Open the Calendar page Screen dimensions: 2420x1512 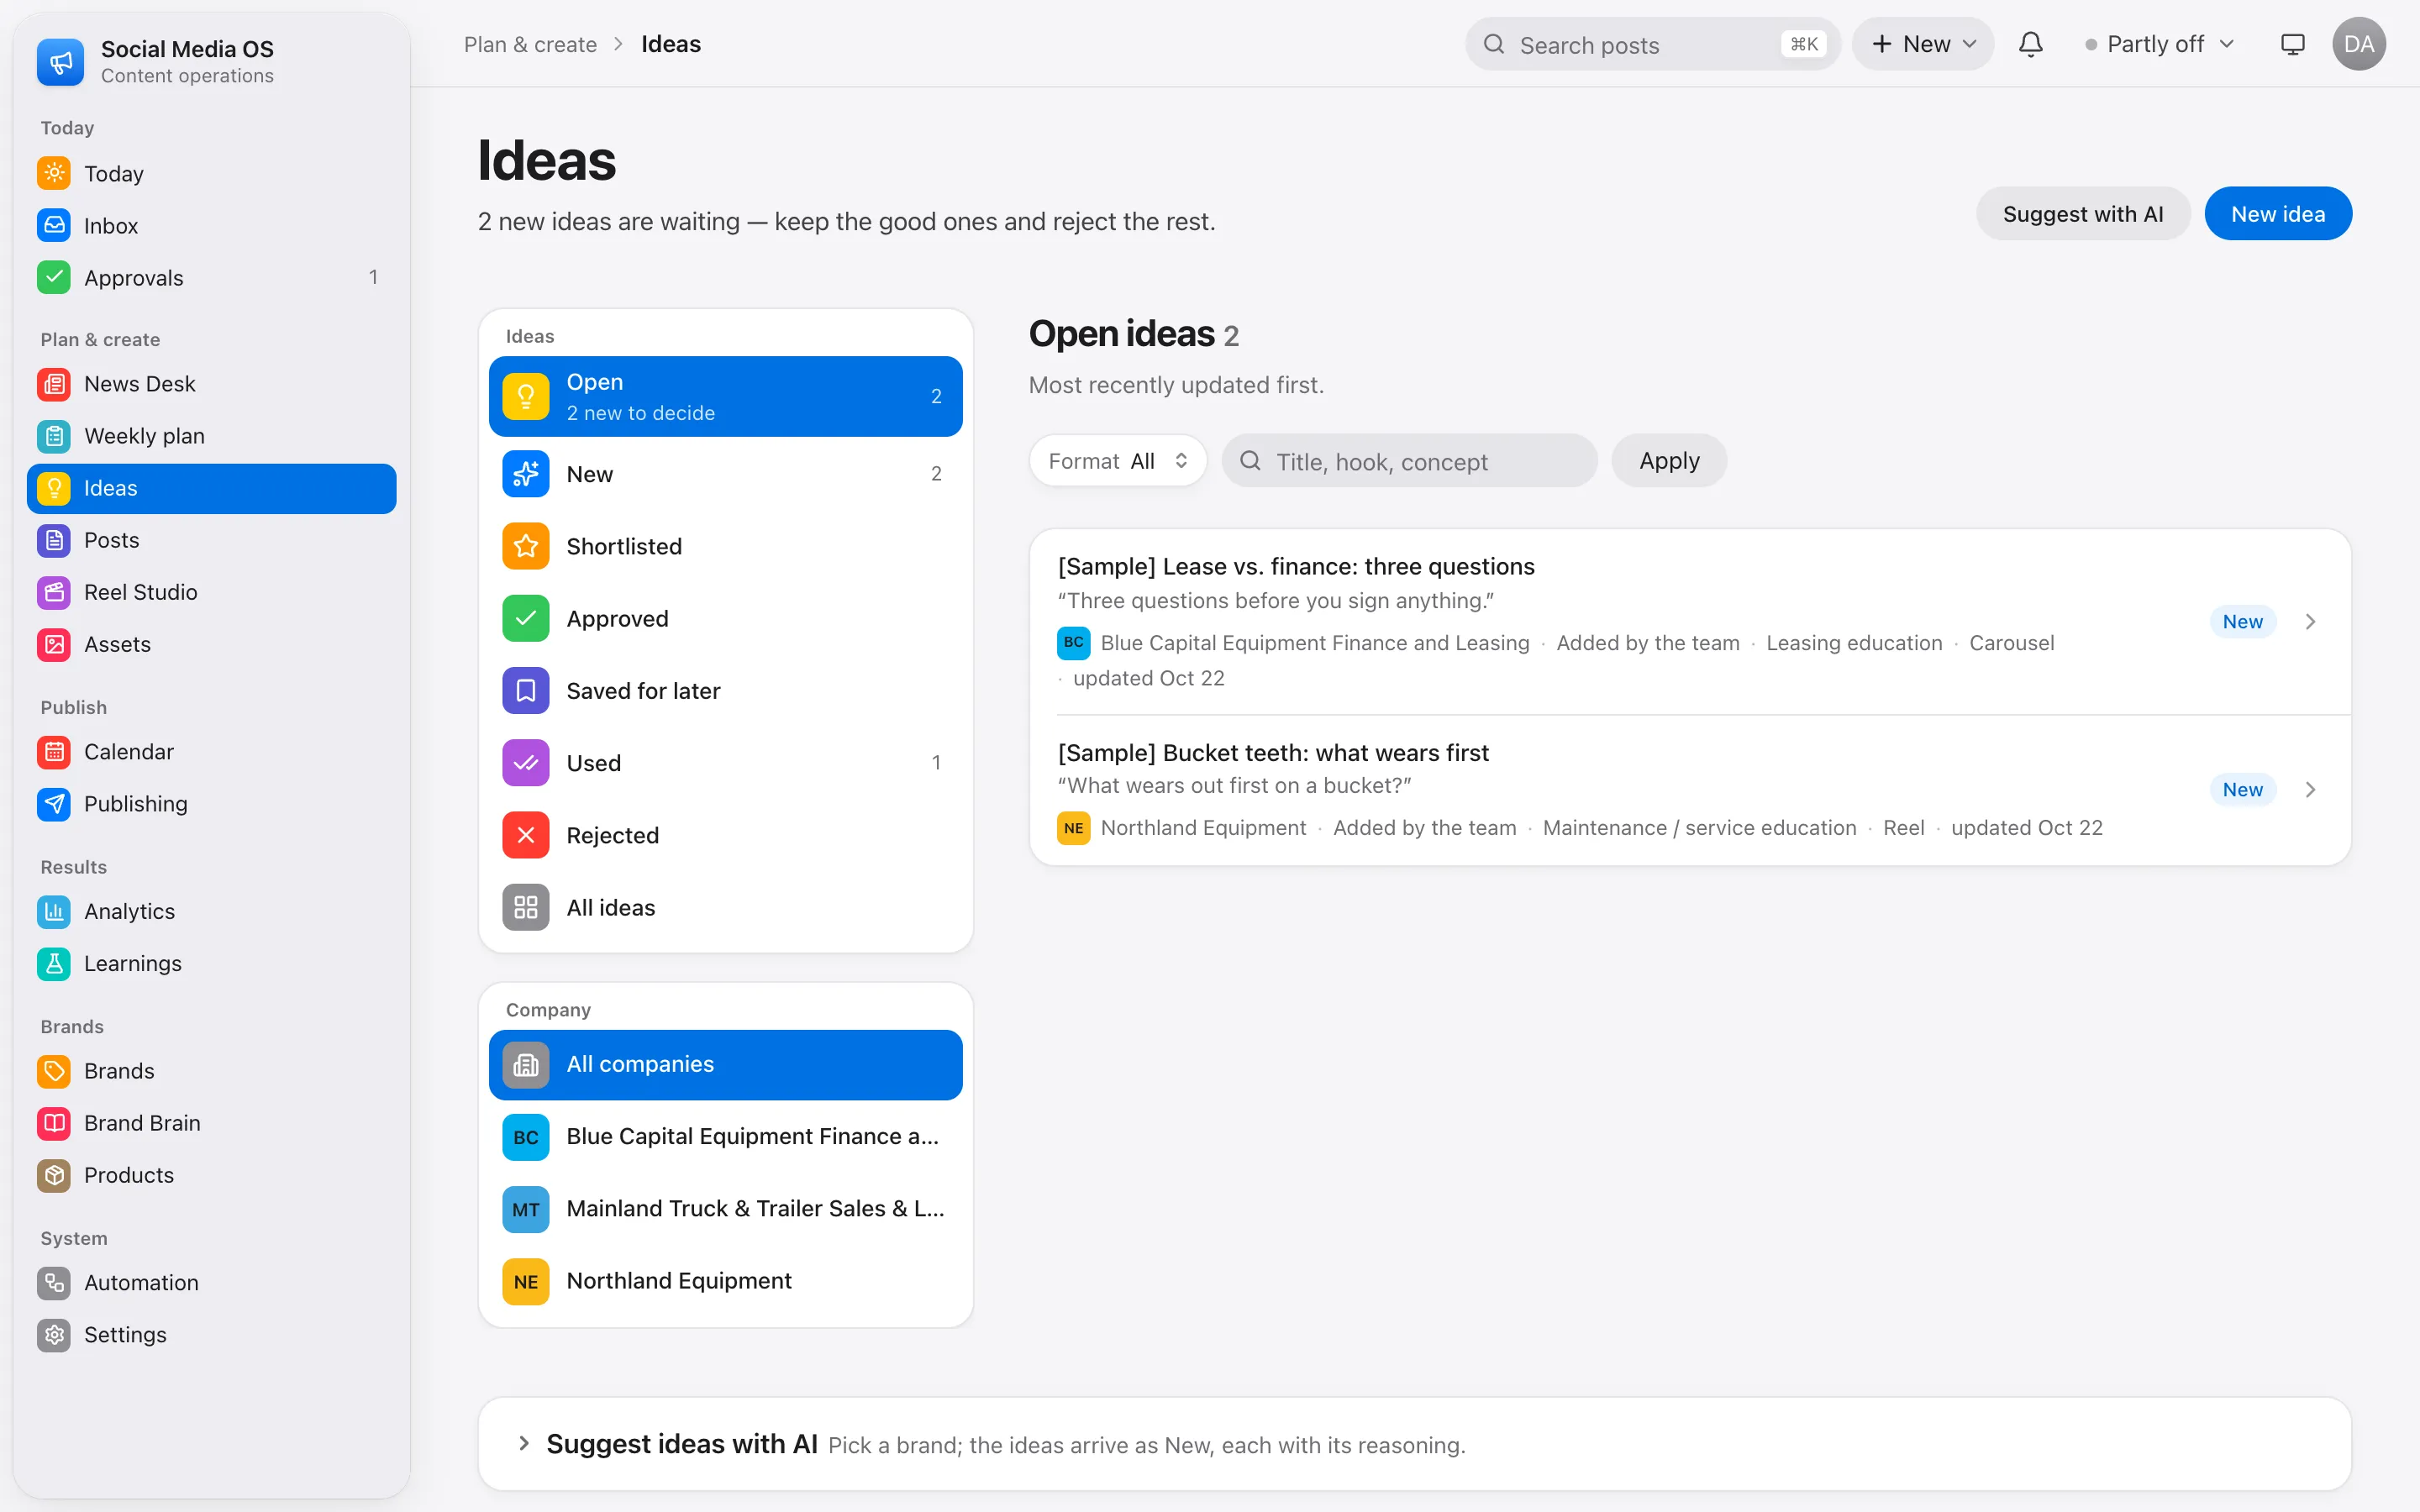(211, 751)
